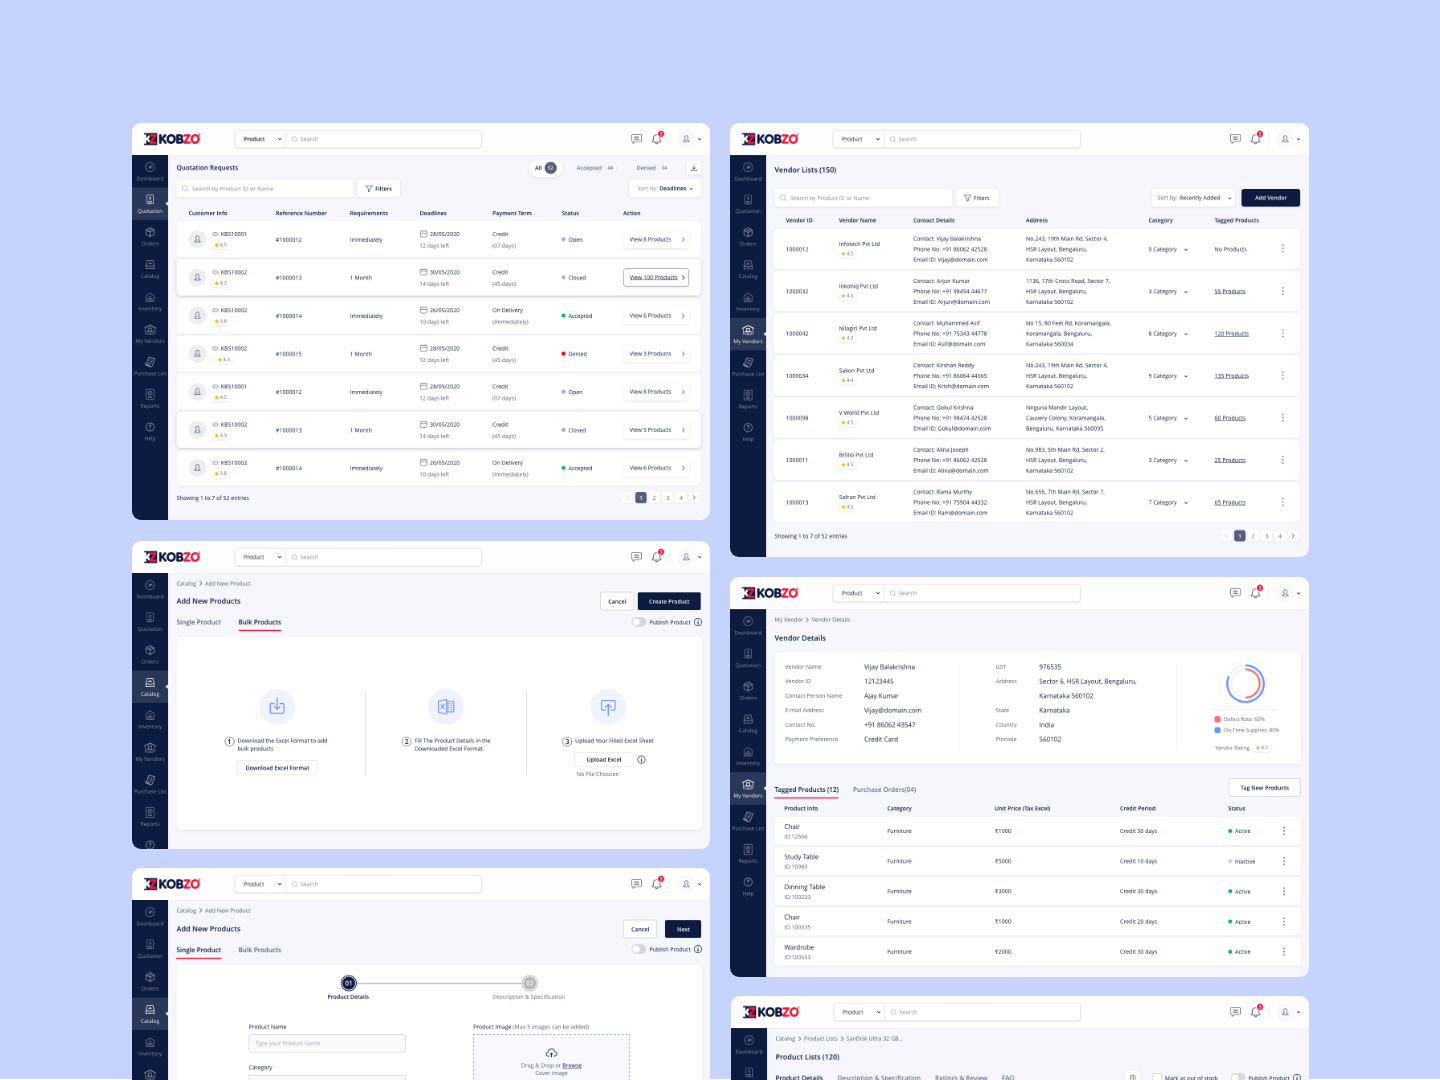Toggle Publish Product in Single Product window
The image size is (1440, 1080).
[x=638, y=949]
